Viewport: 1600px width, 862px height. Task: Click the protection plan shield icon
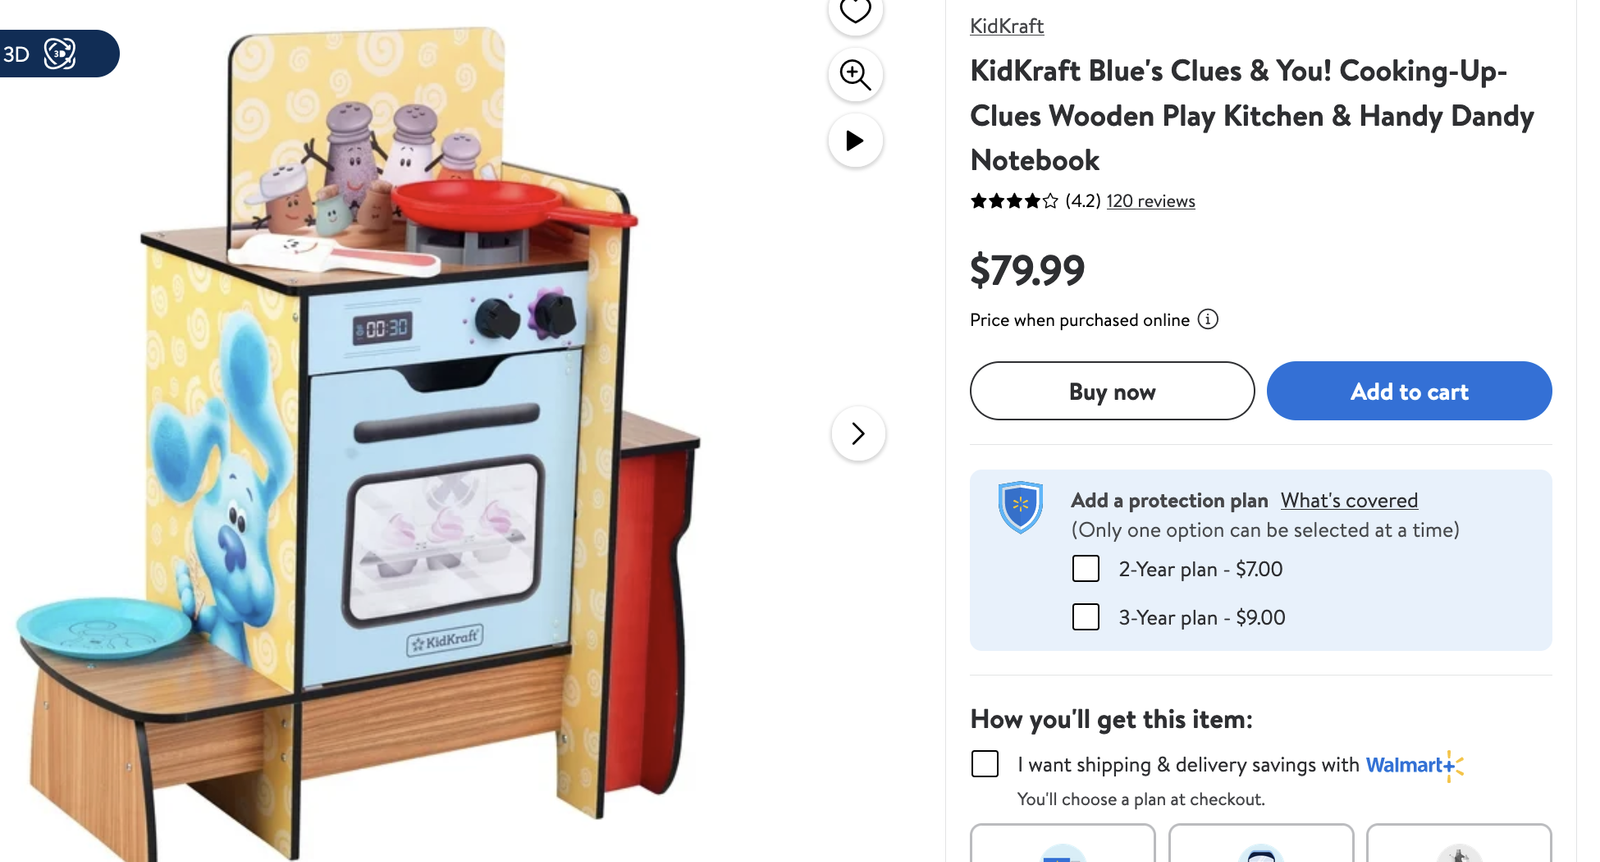pyautogui.click(x=1020, y=507)
